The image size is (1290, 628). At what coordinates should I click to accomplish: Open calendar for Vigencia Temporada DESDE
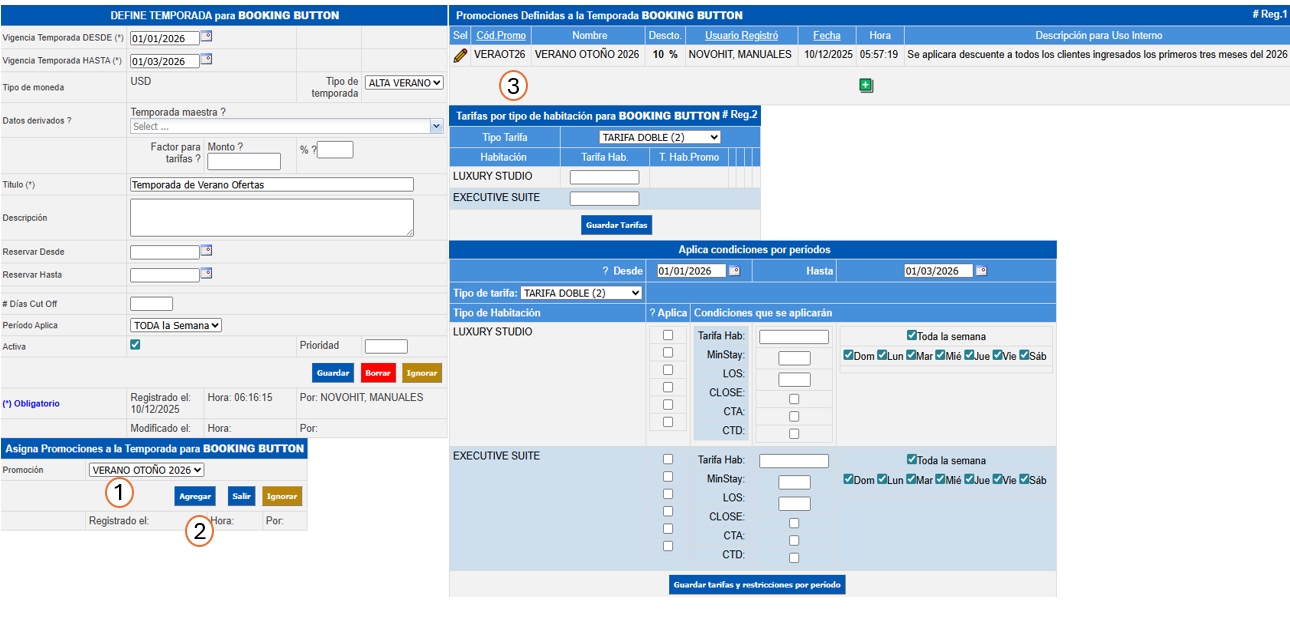pyautogui.click(x=206, y=36)
